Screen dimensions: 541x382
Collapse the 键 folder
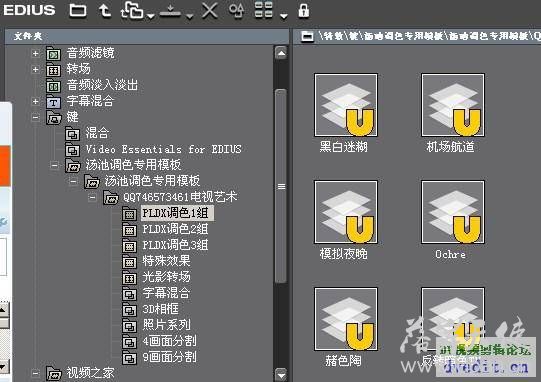[x=35, y=118]
